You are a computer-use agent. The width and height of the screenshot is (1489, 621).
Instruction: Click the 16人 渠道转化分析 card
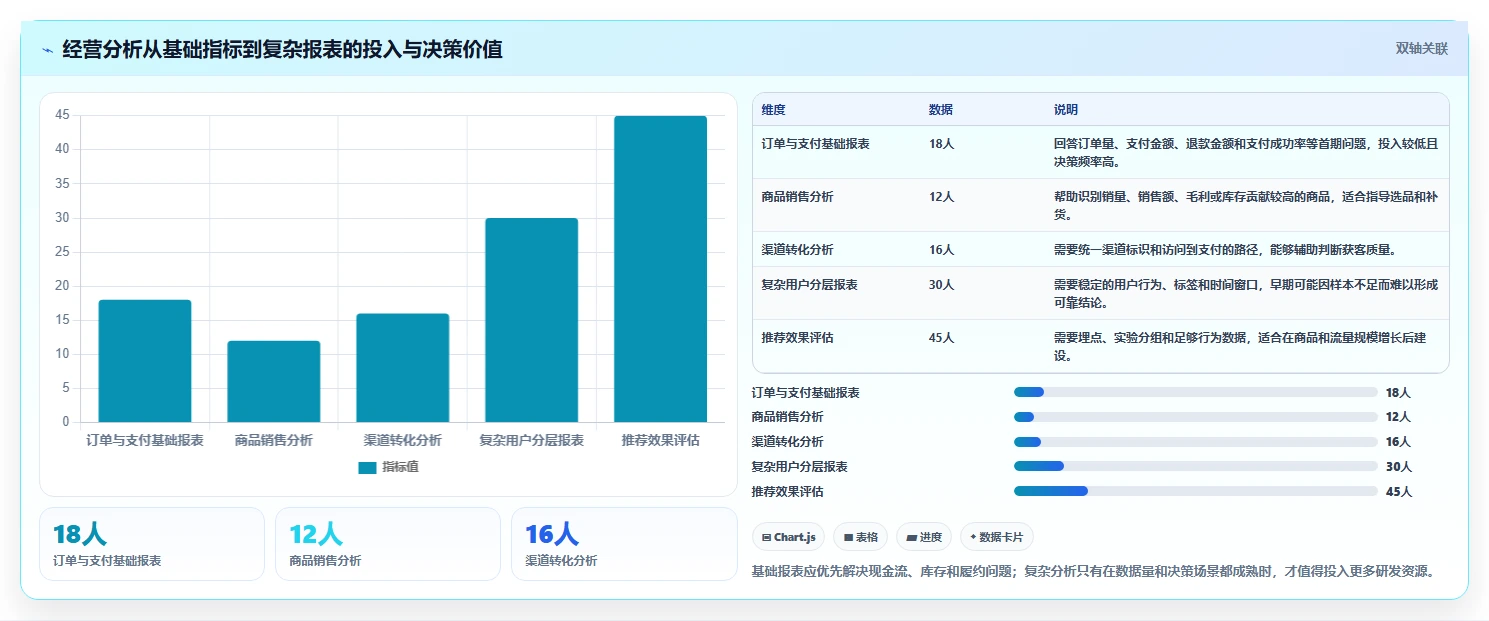624,544
